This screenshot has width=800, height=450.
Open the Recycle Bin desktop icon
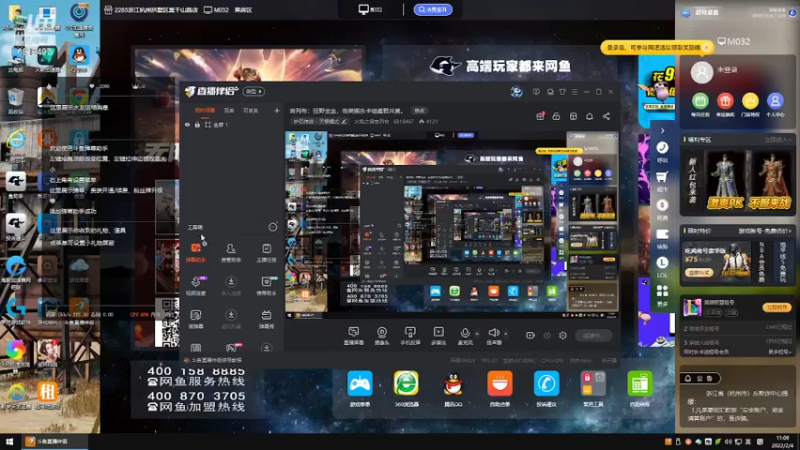coord(15,101)
